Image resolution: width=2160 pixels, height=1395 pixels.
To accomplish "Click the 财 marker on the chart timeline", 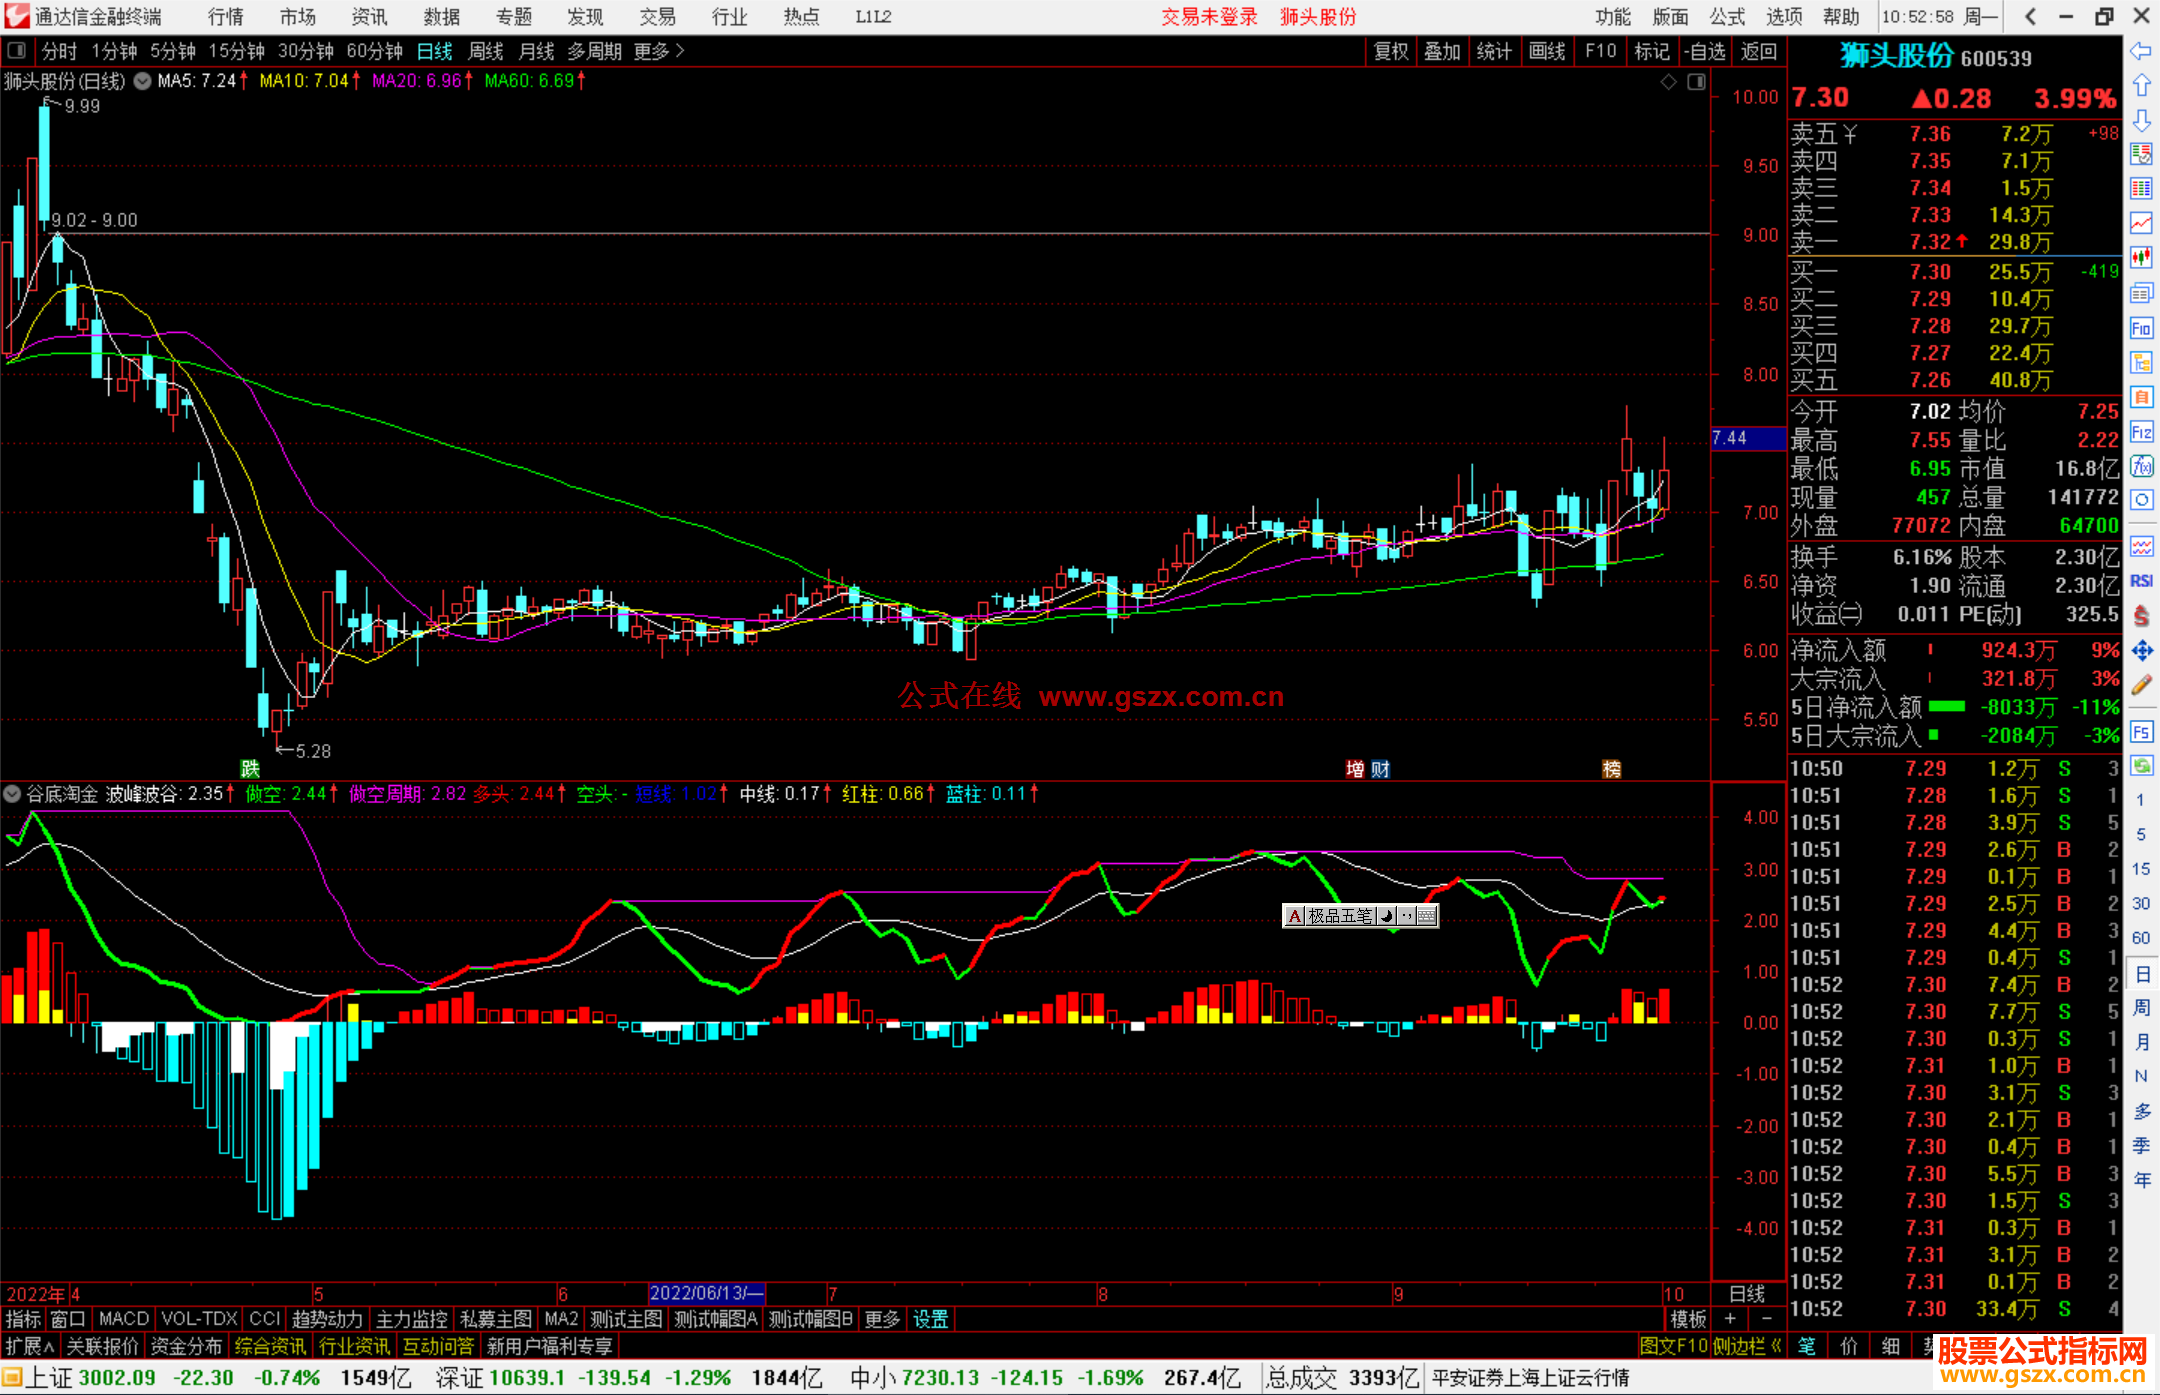I will coord(1380,769).
